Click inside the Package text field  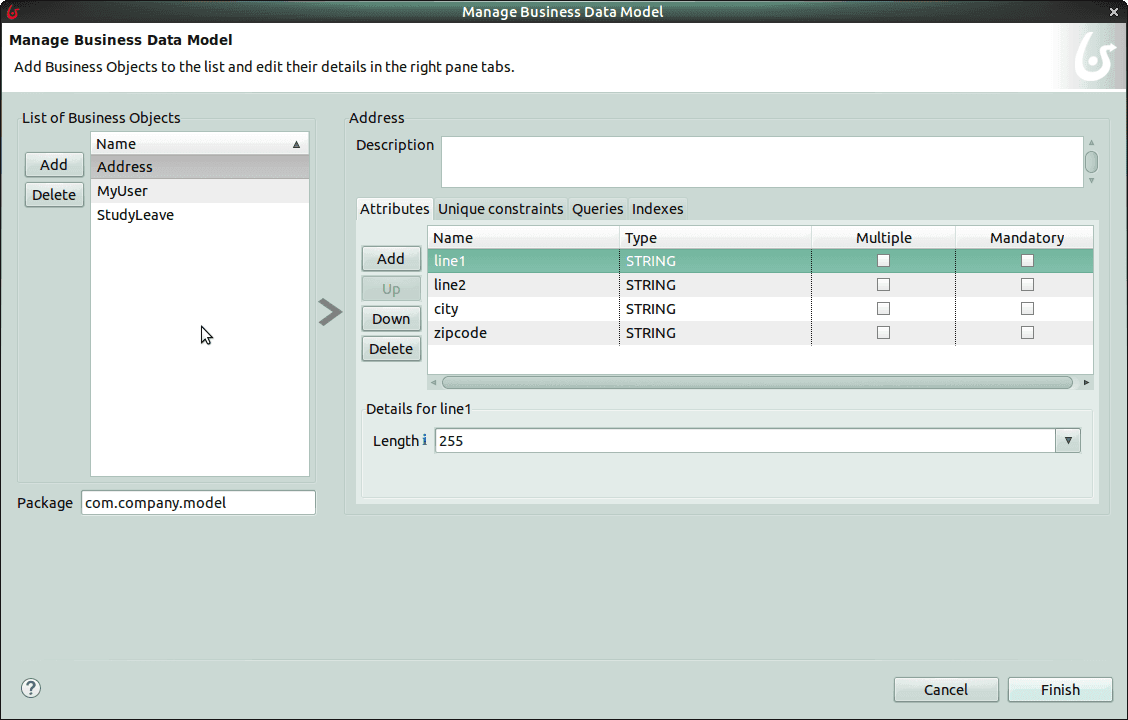pos(197,503)
